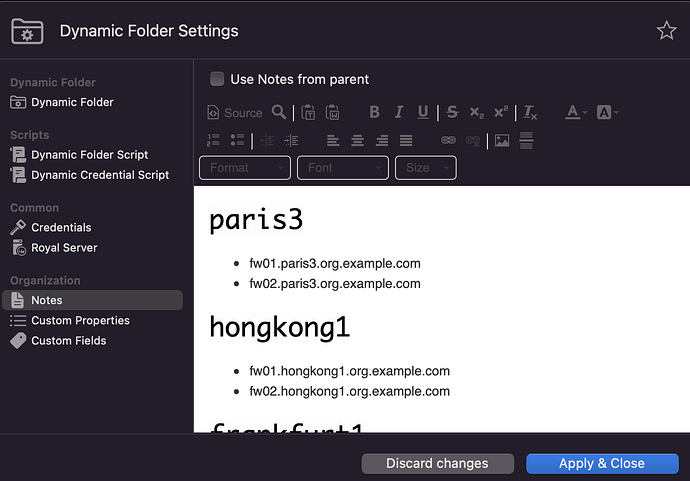Open the Size dropdown
Screen dimensions: 690x481
(426, 168)
